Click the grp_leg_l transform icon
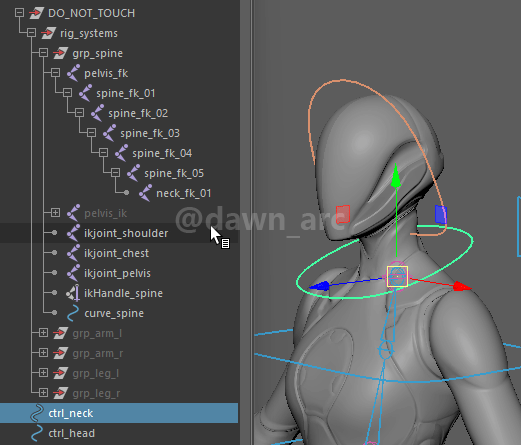The height and width of the screenshot is (445, 521). 60,373
